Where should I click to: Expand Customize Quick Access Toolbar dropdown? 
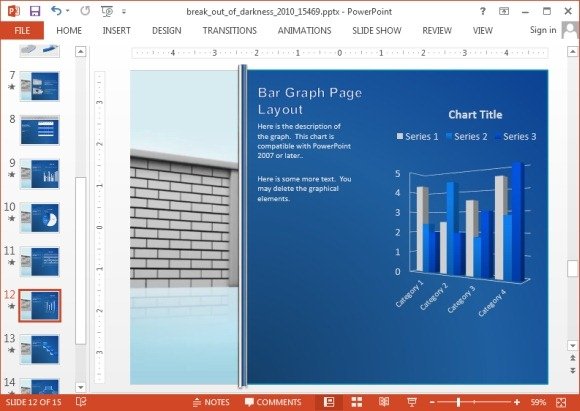pos(124,12)
